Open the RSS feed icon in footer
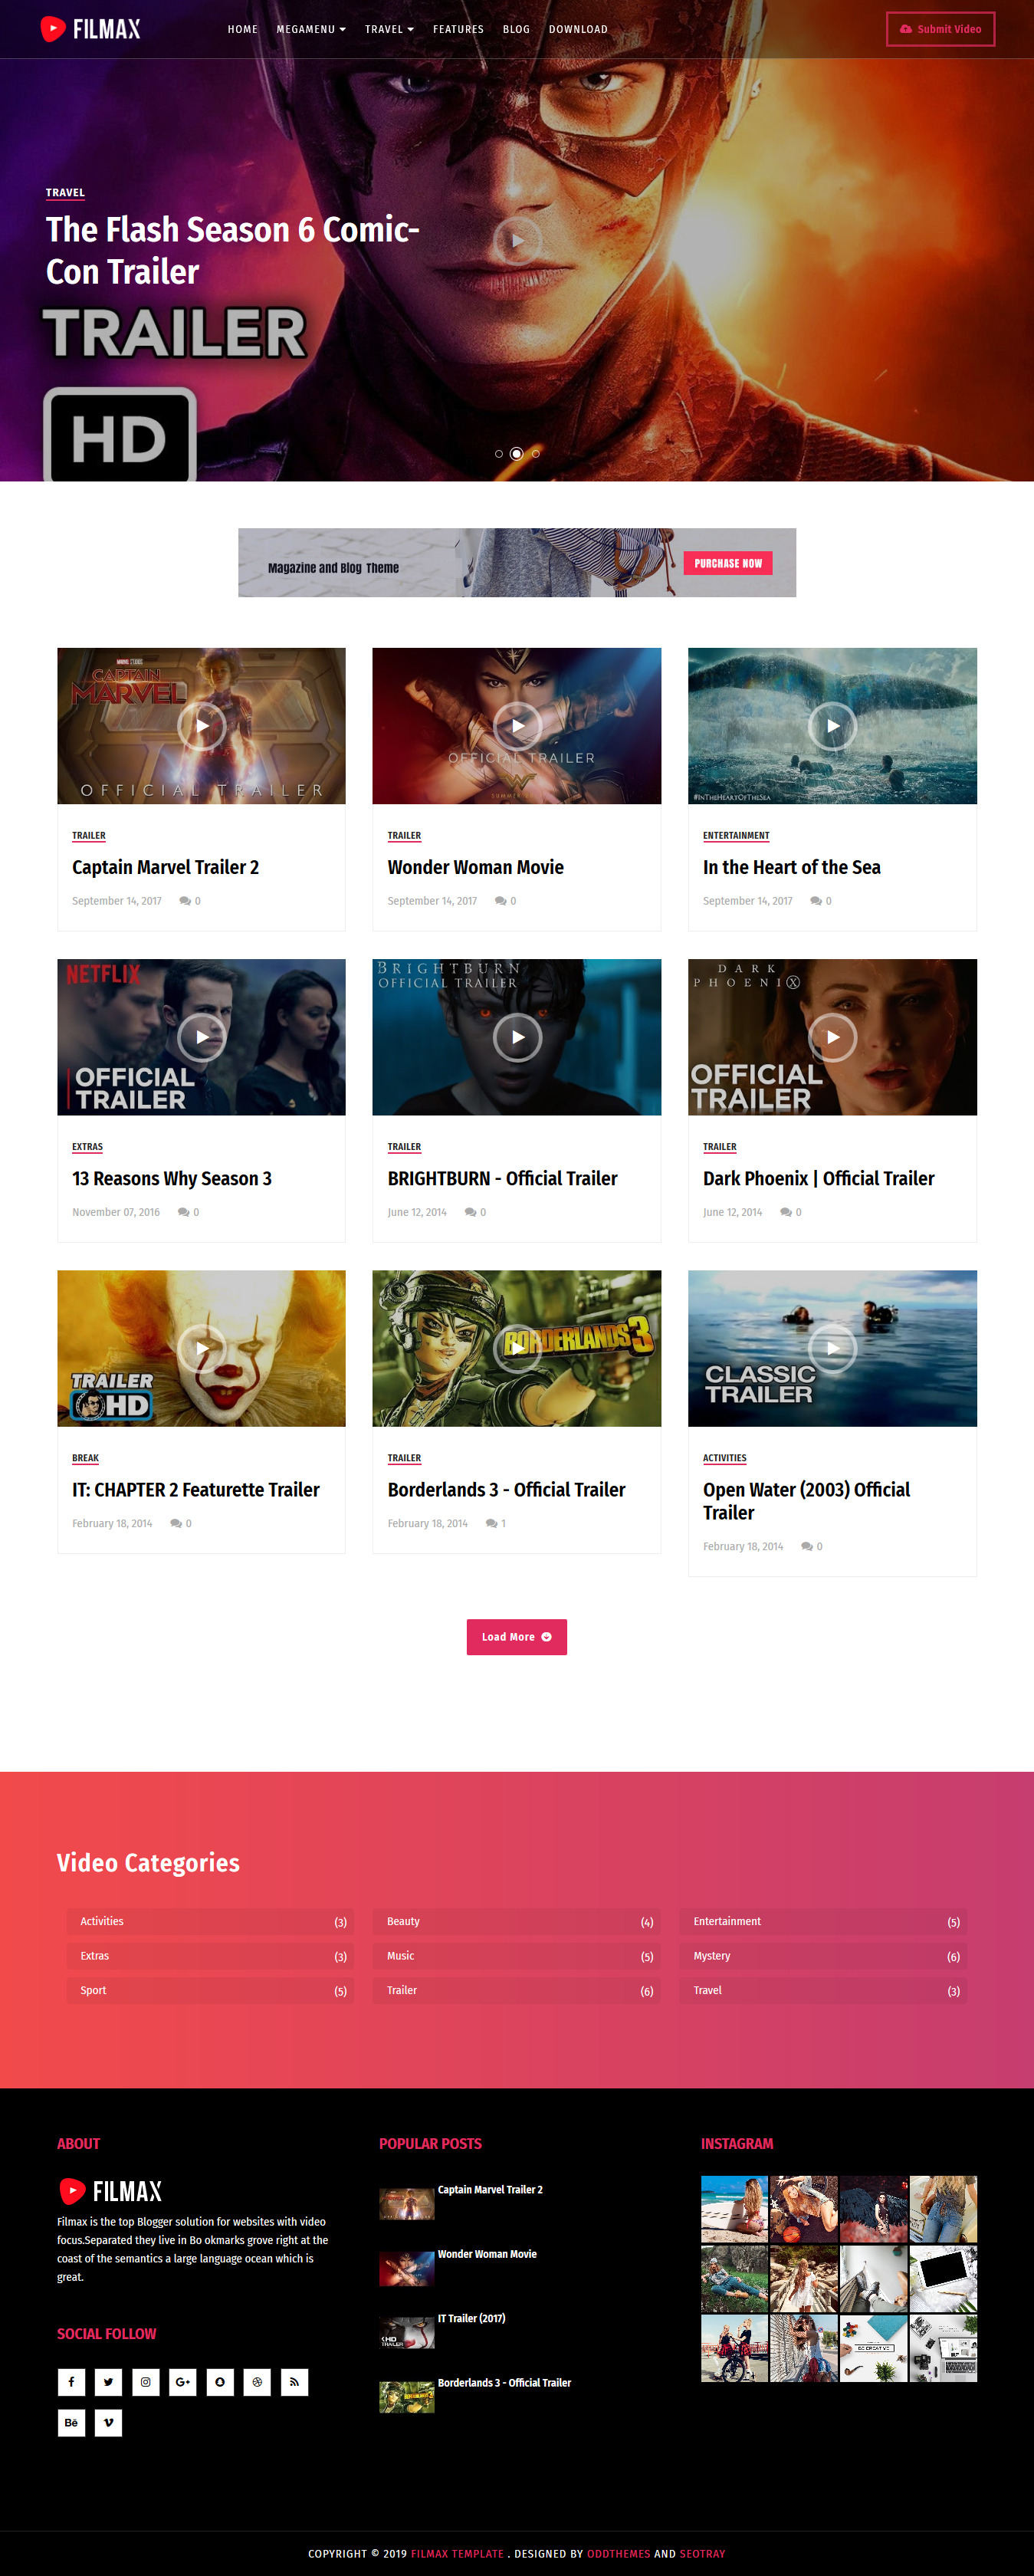Screen dimensions: 1034x2576 pos(294,2382)
